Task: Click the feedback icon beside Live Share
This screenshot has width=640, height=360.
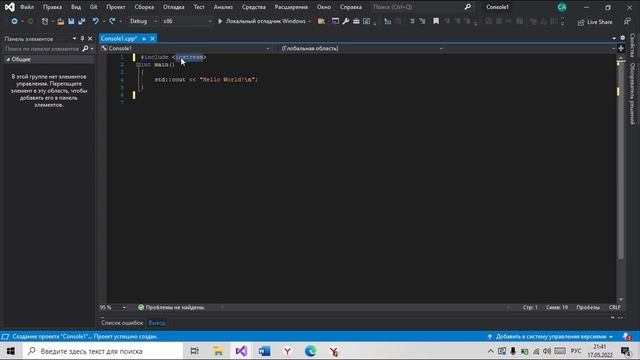Action: click(x=627, y=21)
